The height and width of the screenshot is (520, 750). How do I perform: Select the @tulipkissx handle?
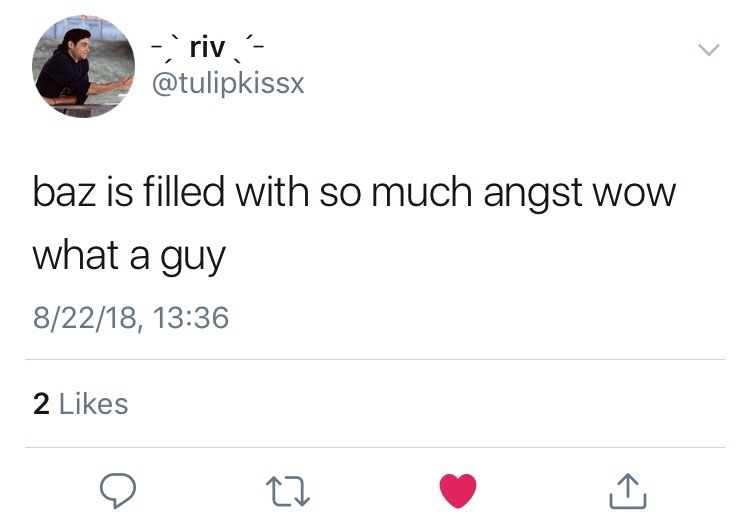tap(228, 84)
